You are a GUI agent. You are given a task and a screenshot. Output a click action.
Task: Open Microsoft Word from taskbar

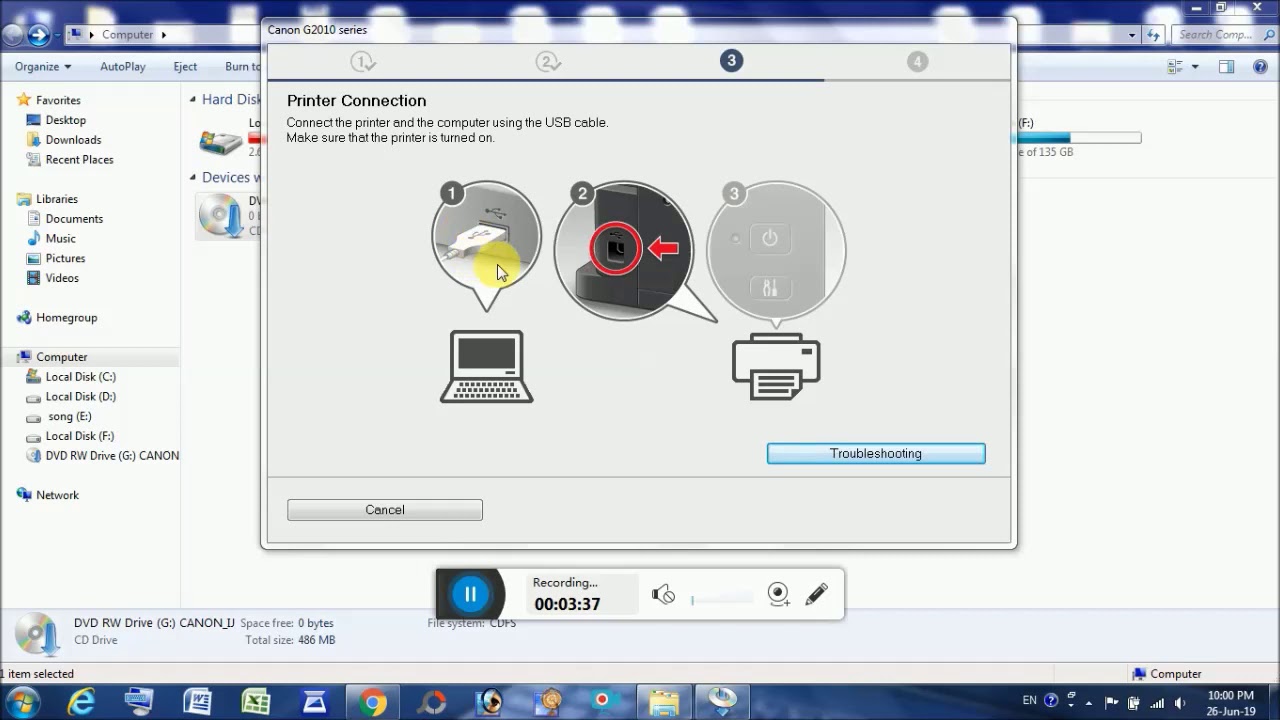(x=197, y=701)
